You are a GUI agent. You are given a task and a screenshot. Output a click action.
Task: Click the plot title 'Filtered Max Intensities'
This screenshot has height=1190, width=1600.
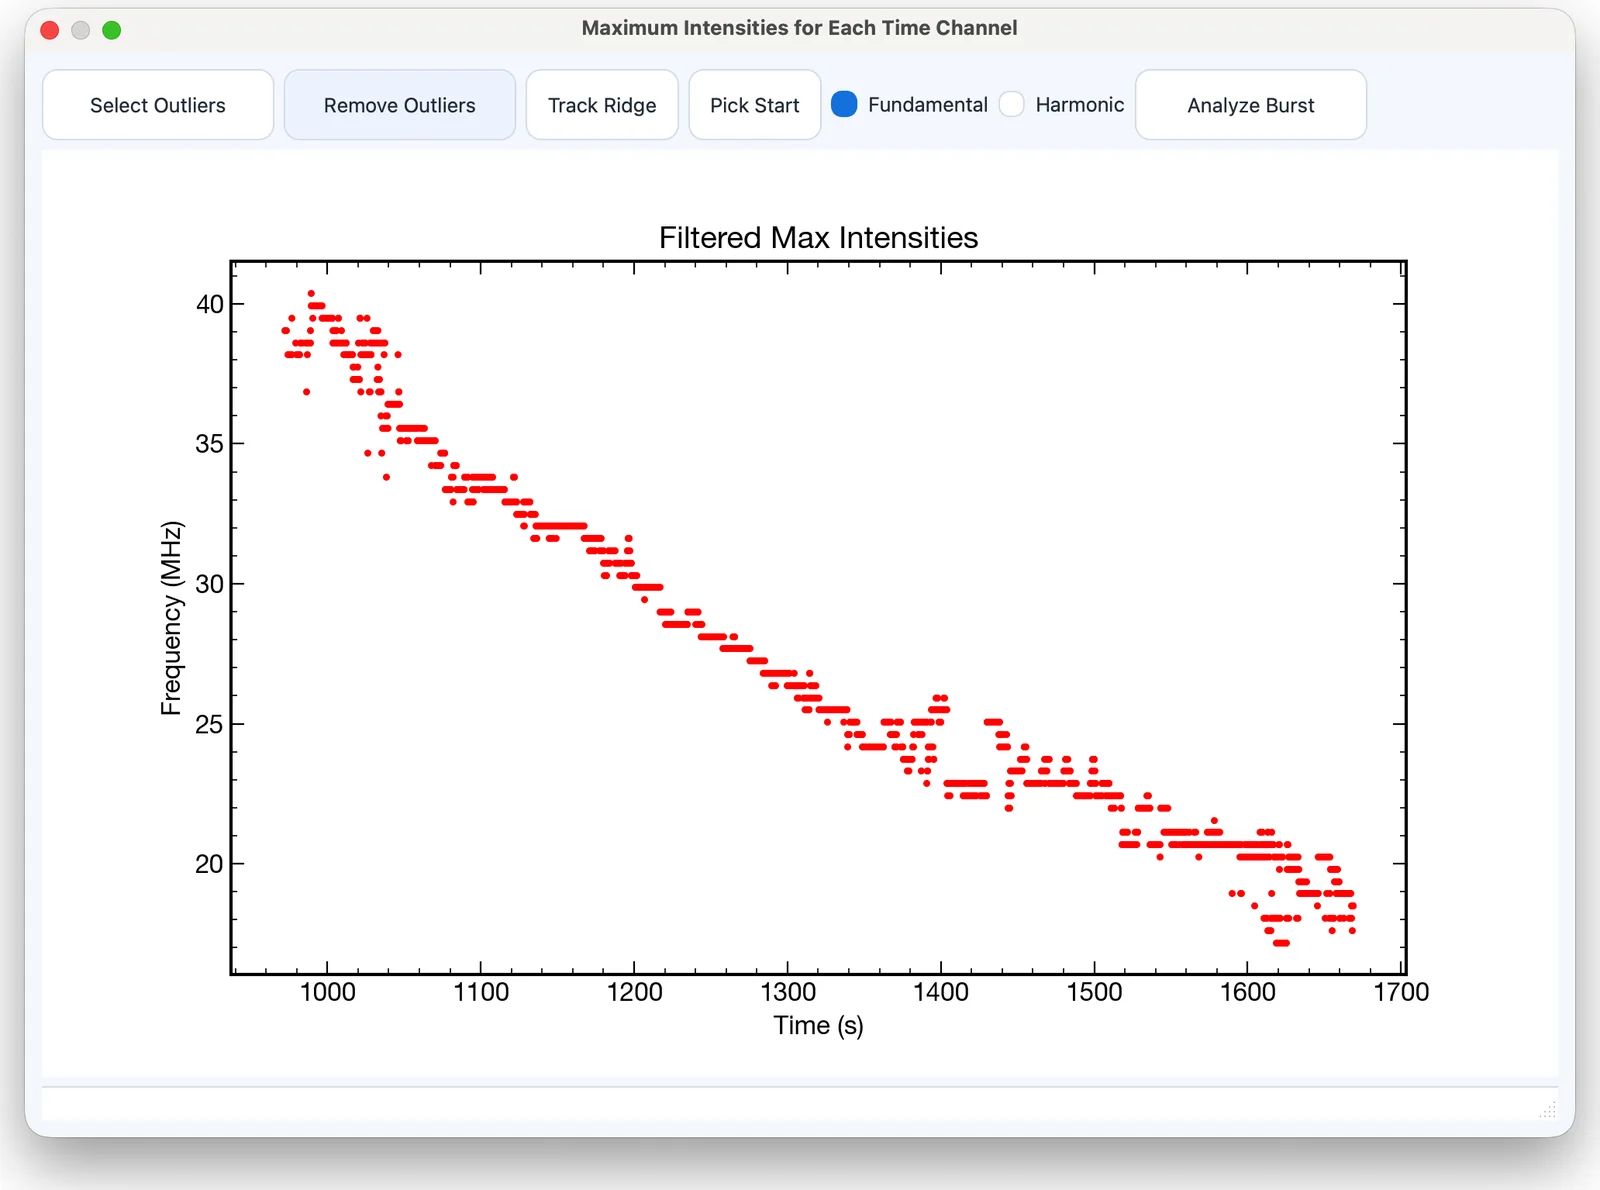818,238
